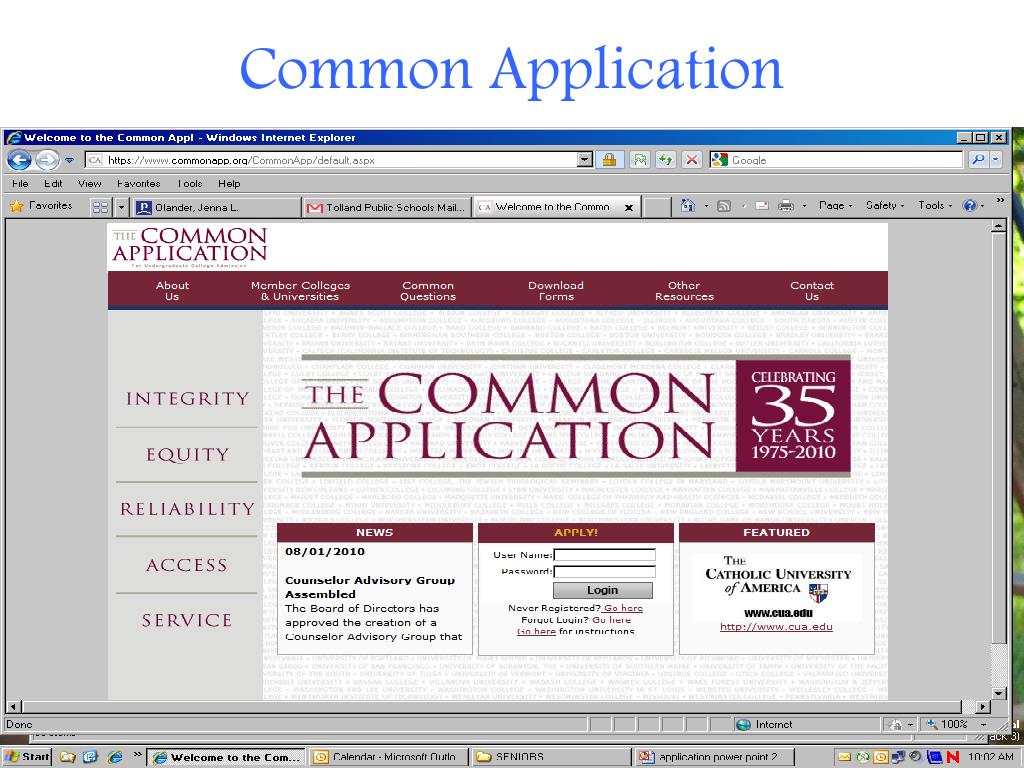This screenshot has width=1024, height=768.
Task: Click the 100% zoom level control
Action: pos(955,724)
